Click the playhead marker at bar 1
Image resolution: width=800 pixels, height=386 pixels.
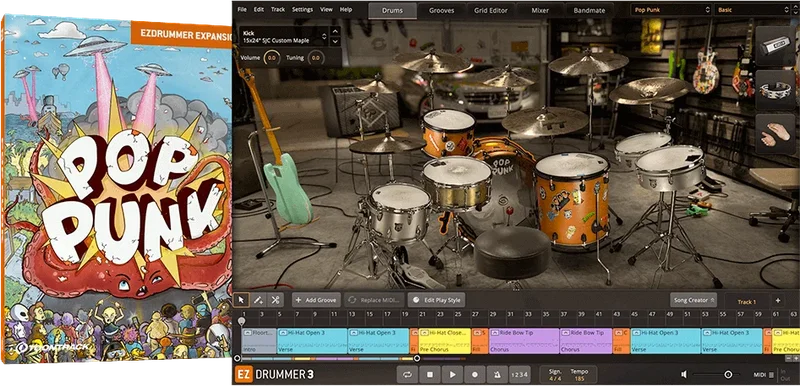point(242,321)
